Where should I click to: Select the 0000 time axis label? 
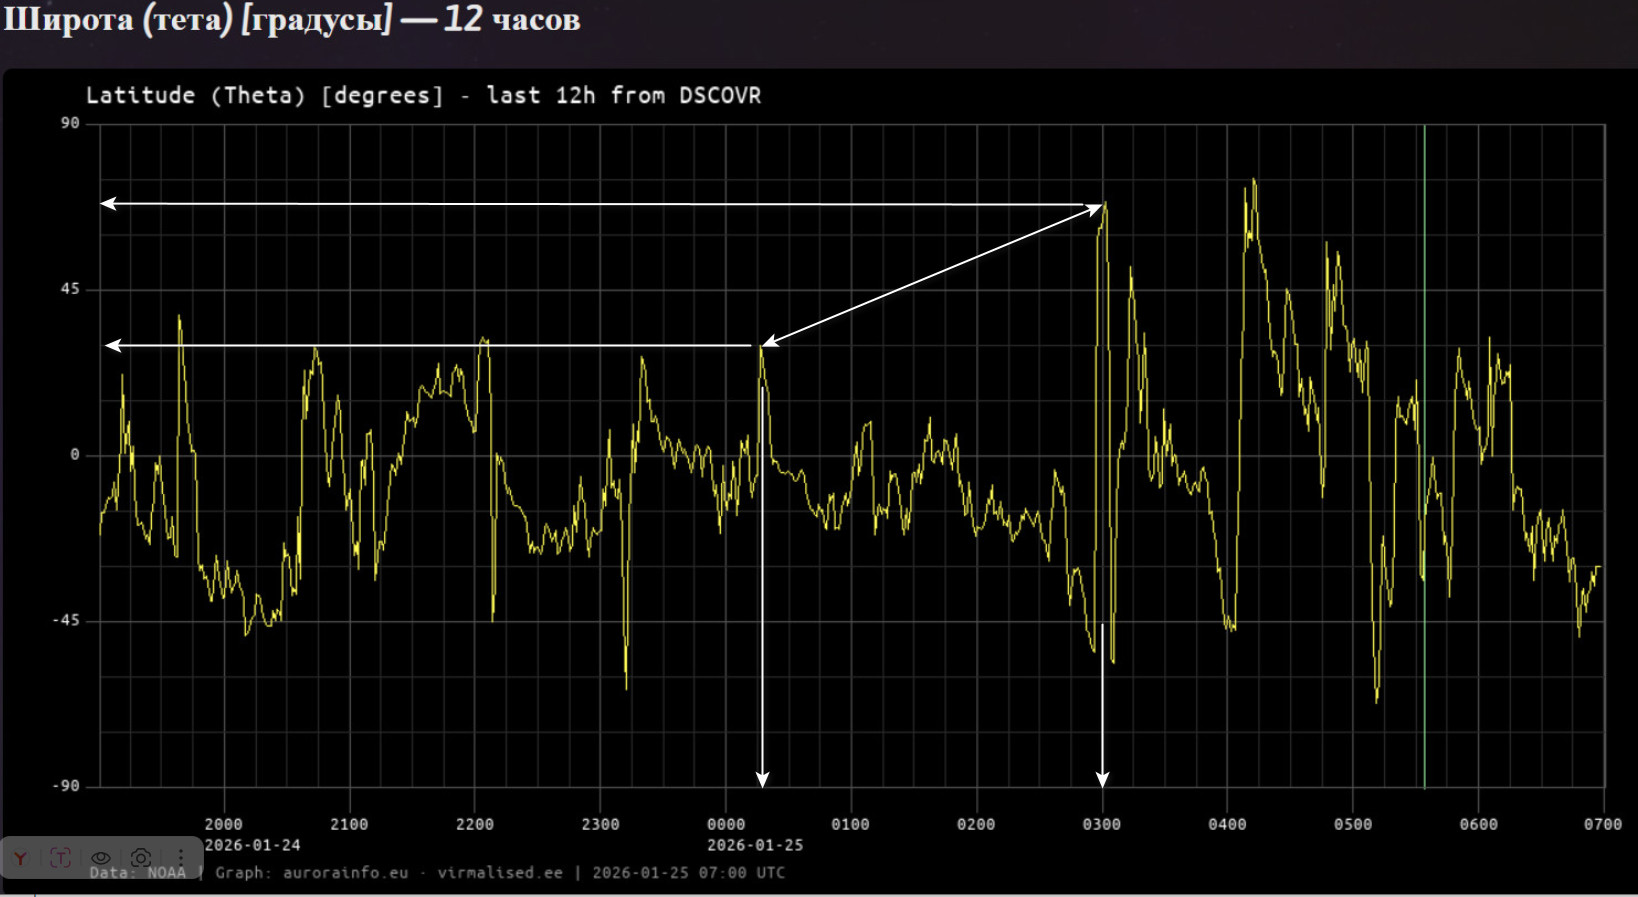pyautogui.click(x=726, y=824)
